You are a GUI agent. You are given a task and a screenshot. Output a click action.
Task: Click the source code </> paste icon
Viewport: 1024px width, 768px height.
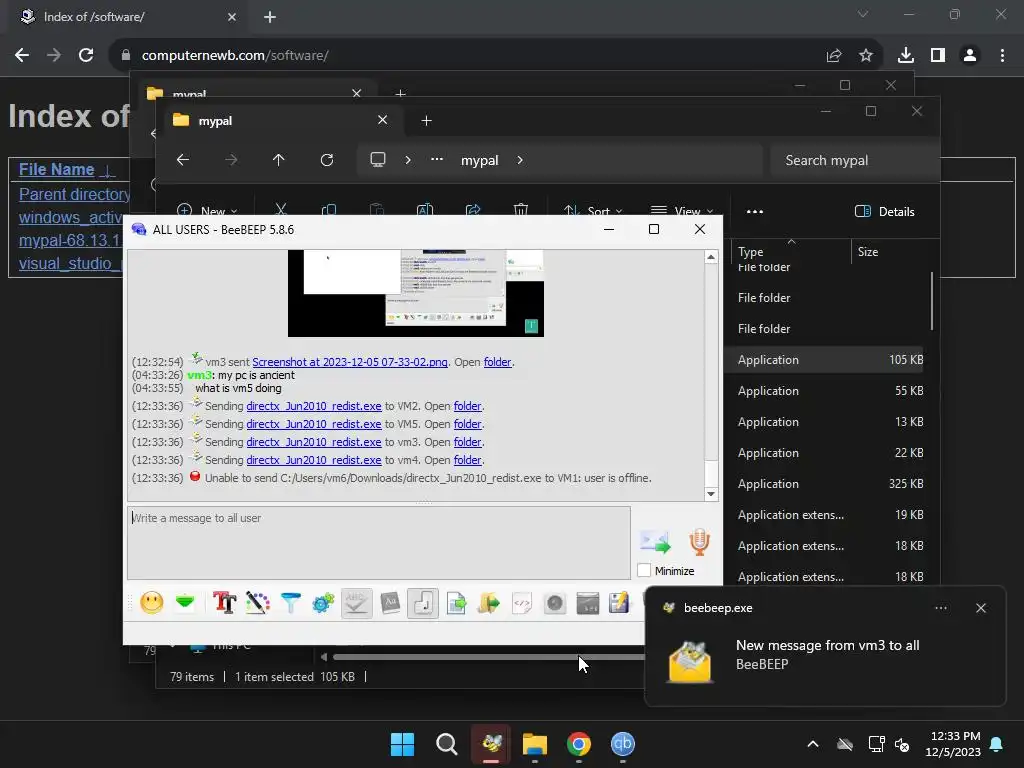(522, 602)
